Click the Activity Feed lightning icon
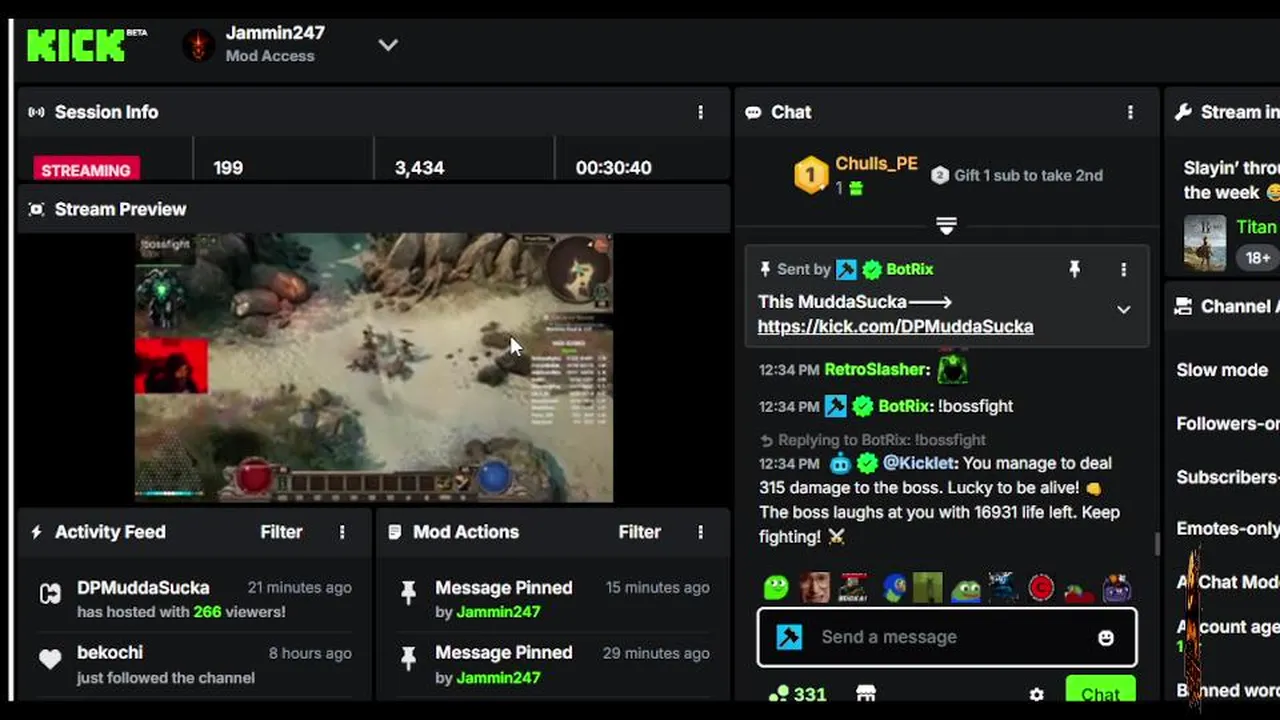 pos(37,532)
